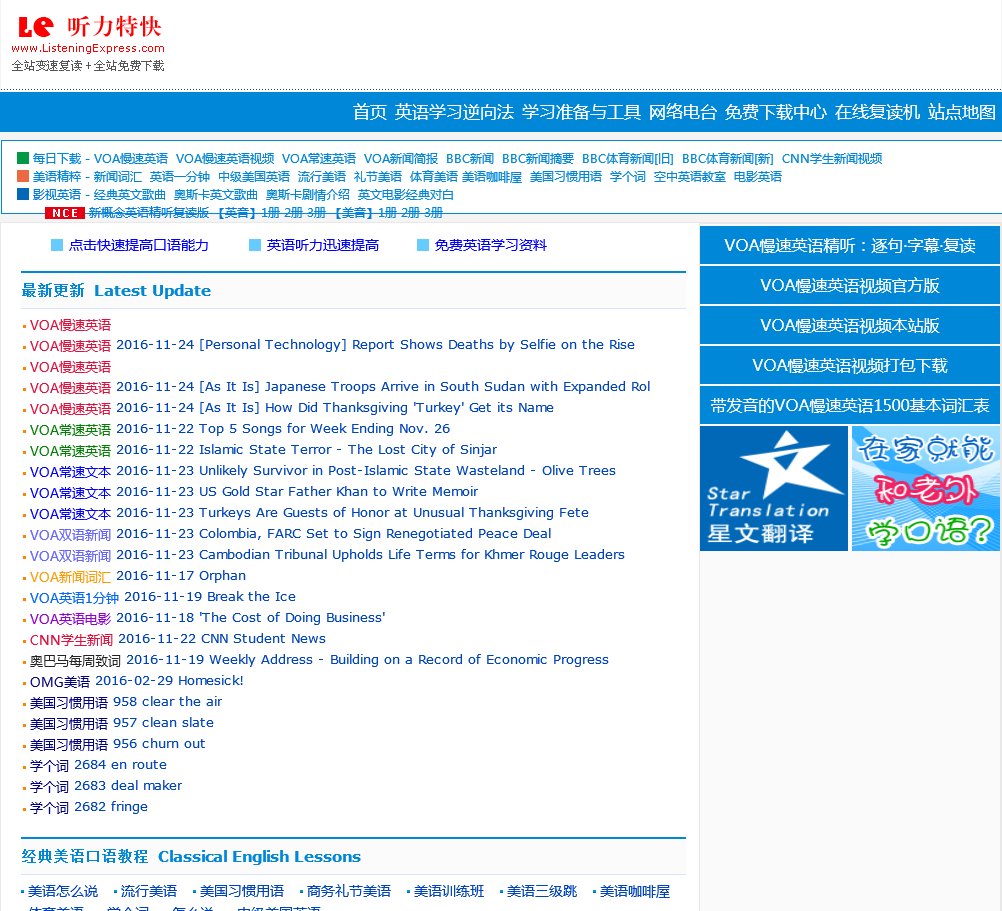Image resolution: width=1002 pixels, height=911 pixels.
Task: Click VOA慢速英语视频本站版 button
Action: tap(849, 325)
